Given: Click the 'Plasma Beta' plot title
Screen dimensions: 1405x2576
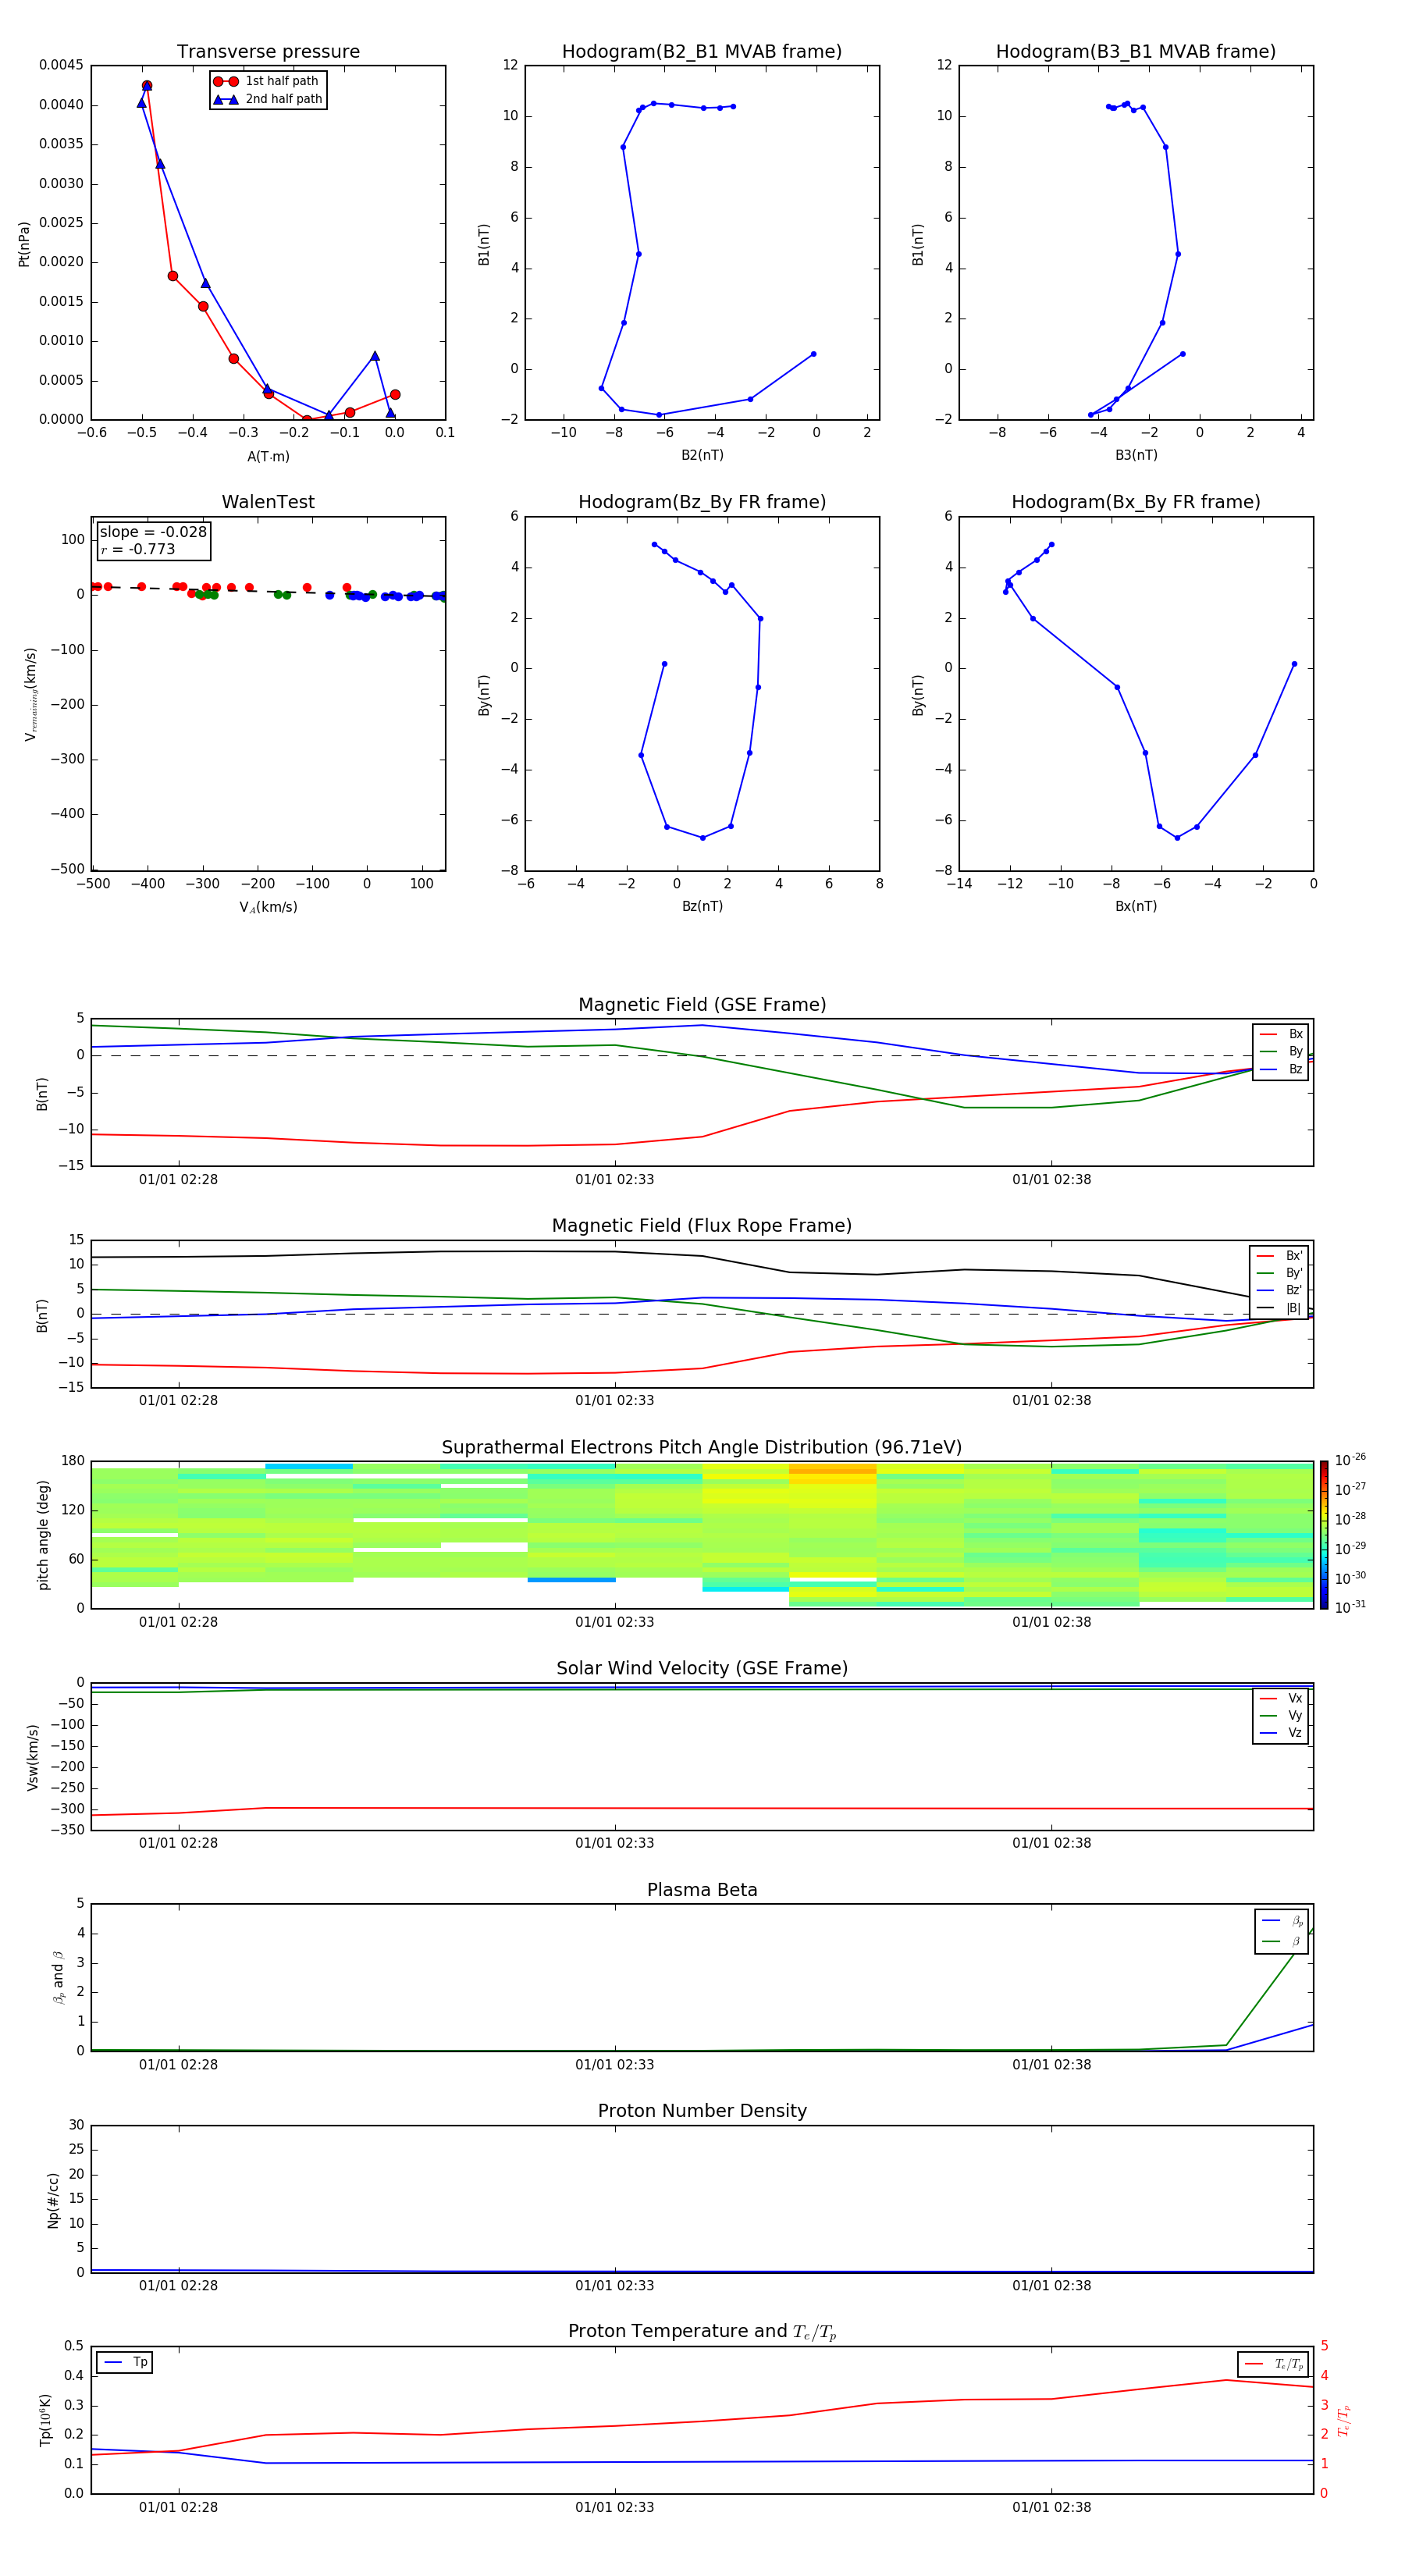Looking at the screenshot, I should tap(702, 1890).
